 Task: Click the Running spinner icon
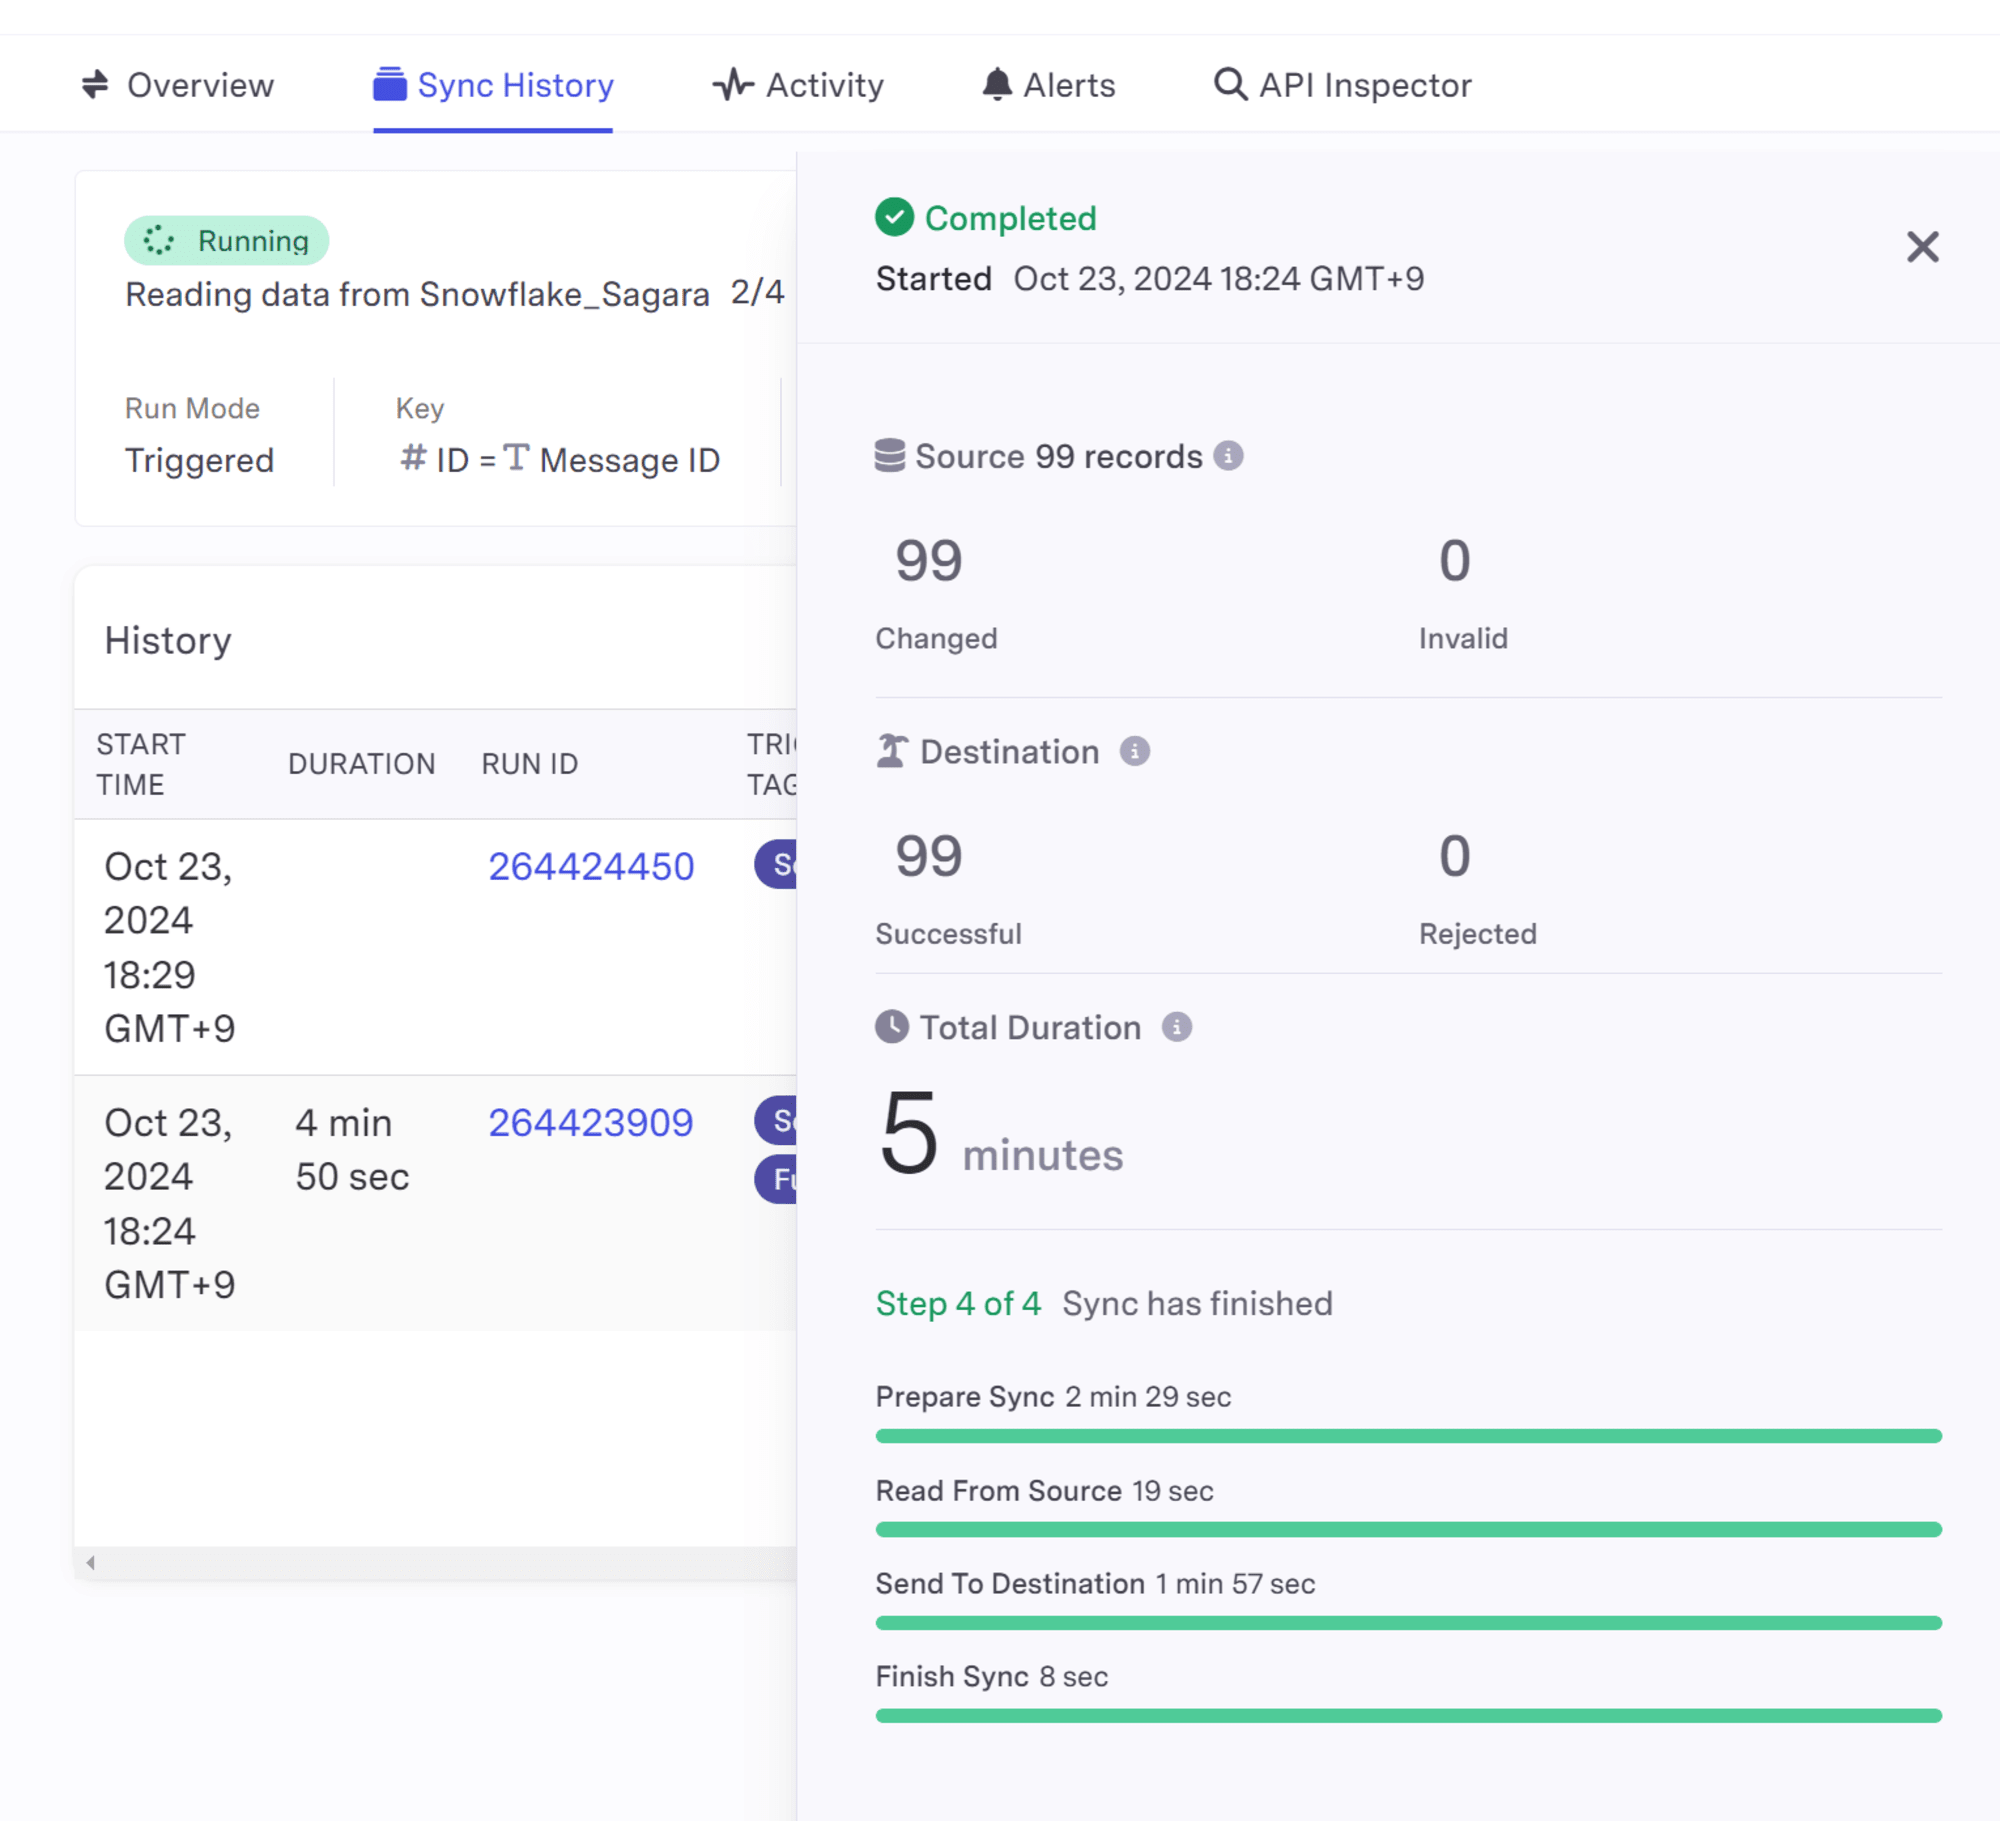point(158,241)
